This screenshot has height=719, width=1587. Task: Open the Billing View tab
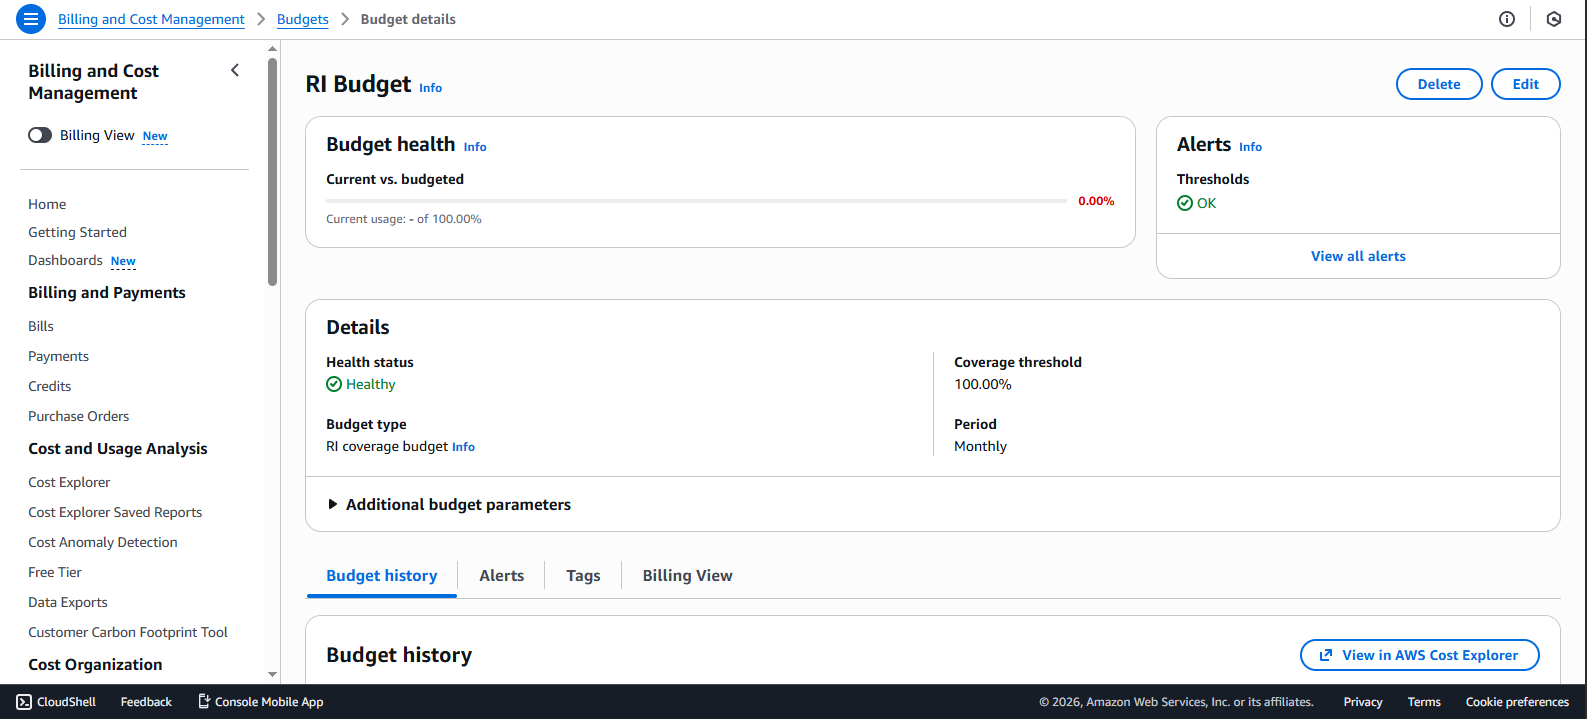tap(687, 575)
